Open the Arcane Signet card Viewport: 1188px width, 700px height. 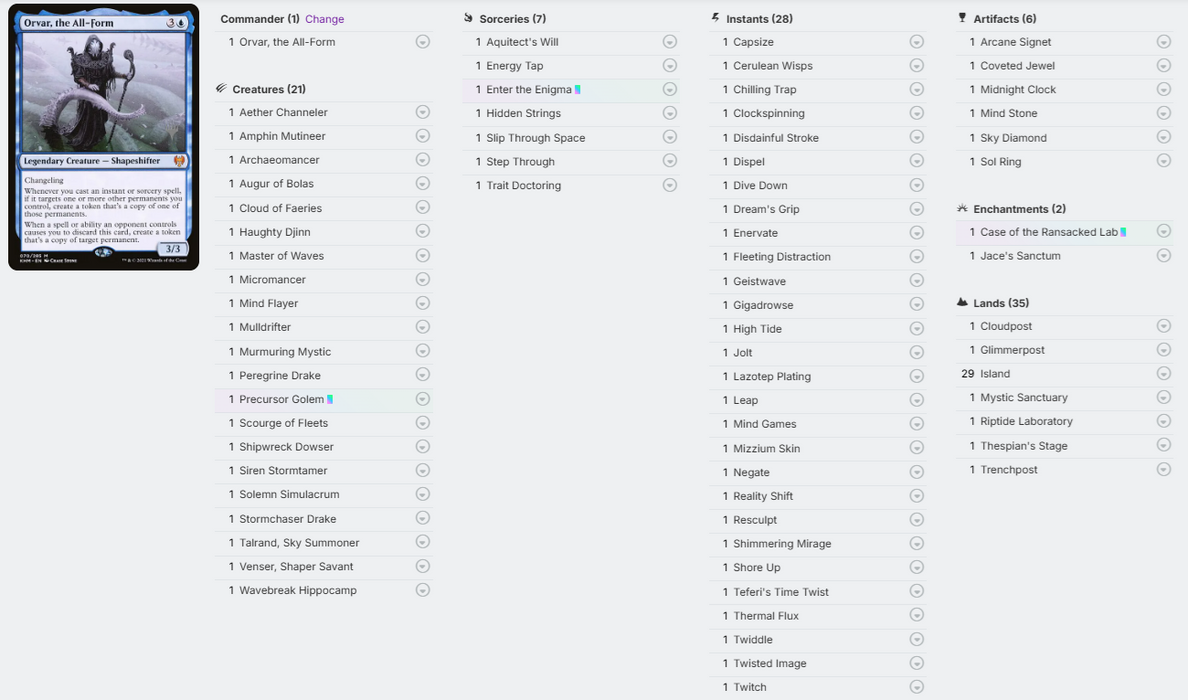click(x=1015, y=42)
